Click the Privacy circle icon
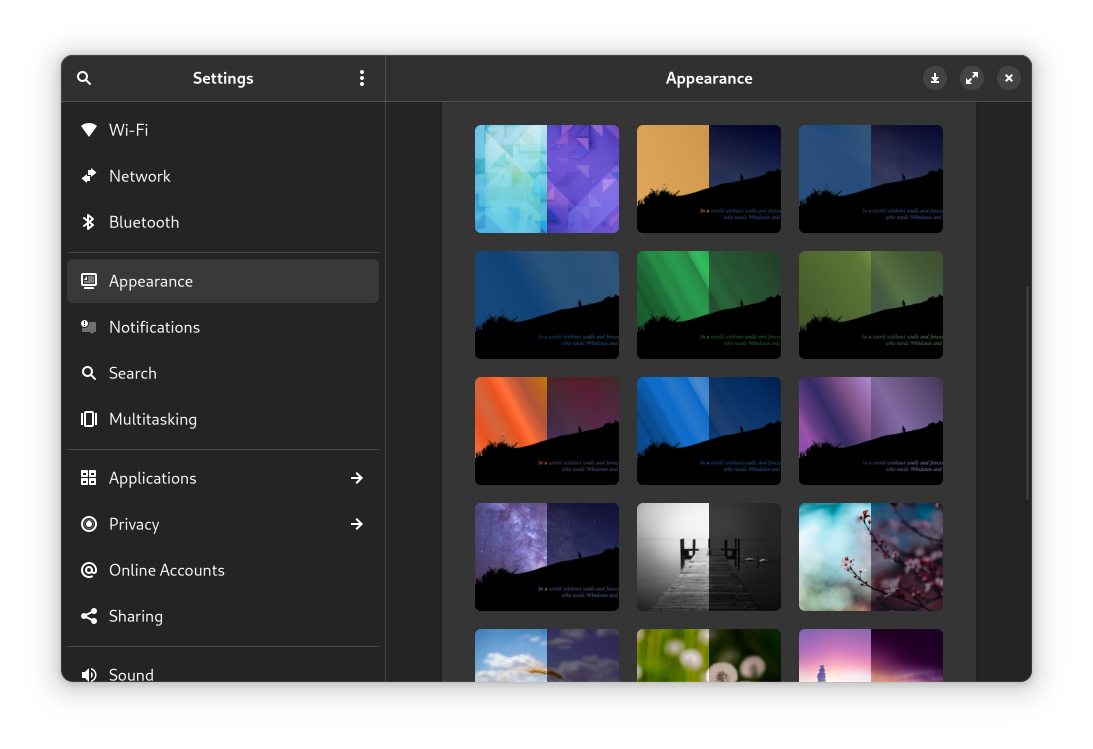Screen dimensions: 1093x749 (x=89, y=524)
